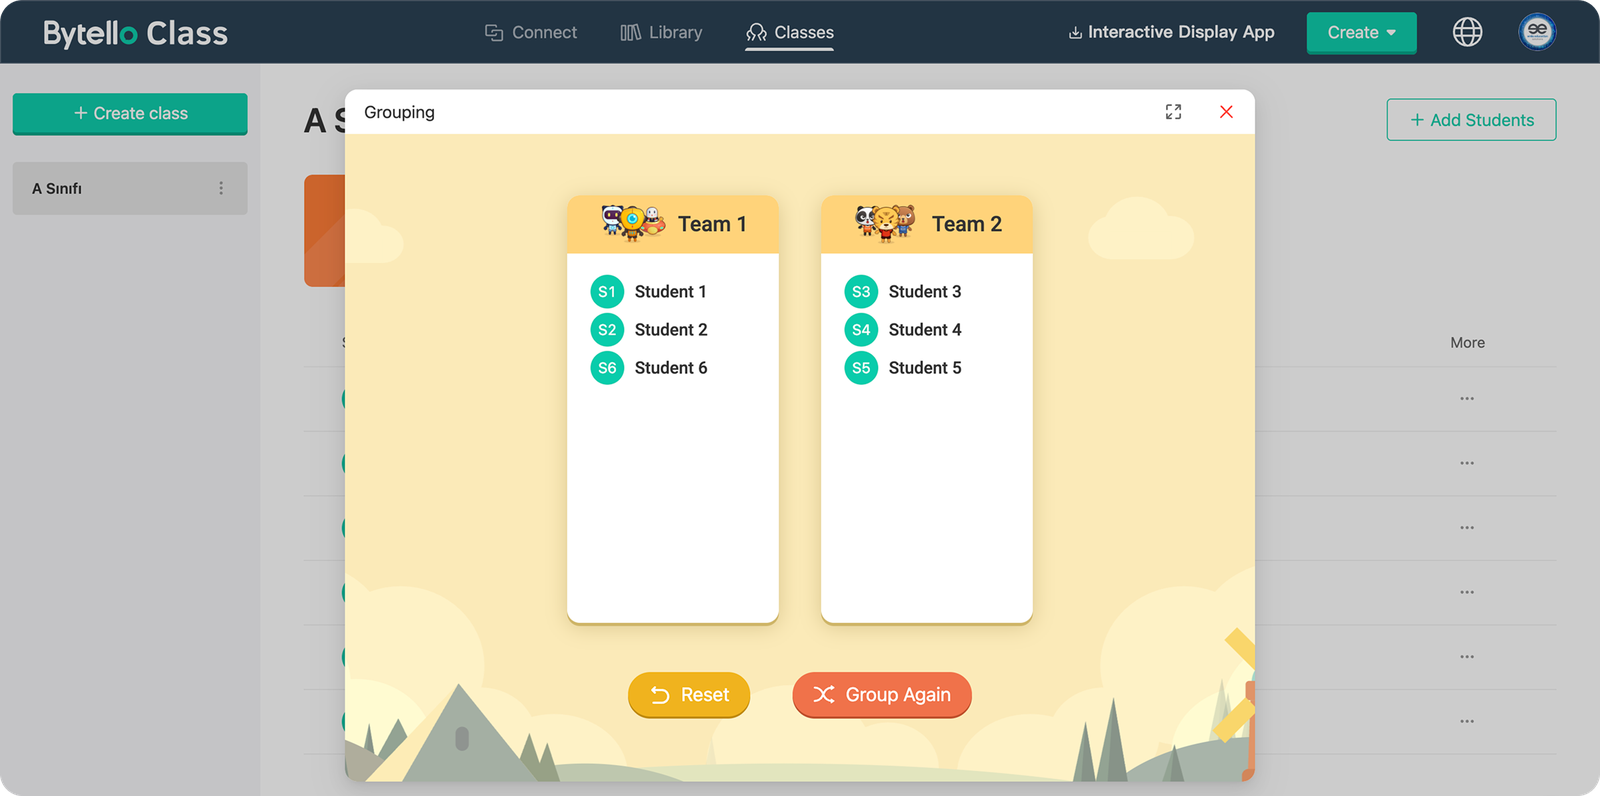
Task: Click the Create class button
Action: (130, 114)
